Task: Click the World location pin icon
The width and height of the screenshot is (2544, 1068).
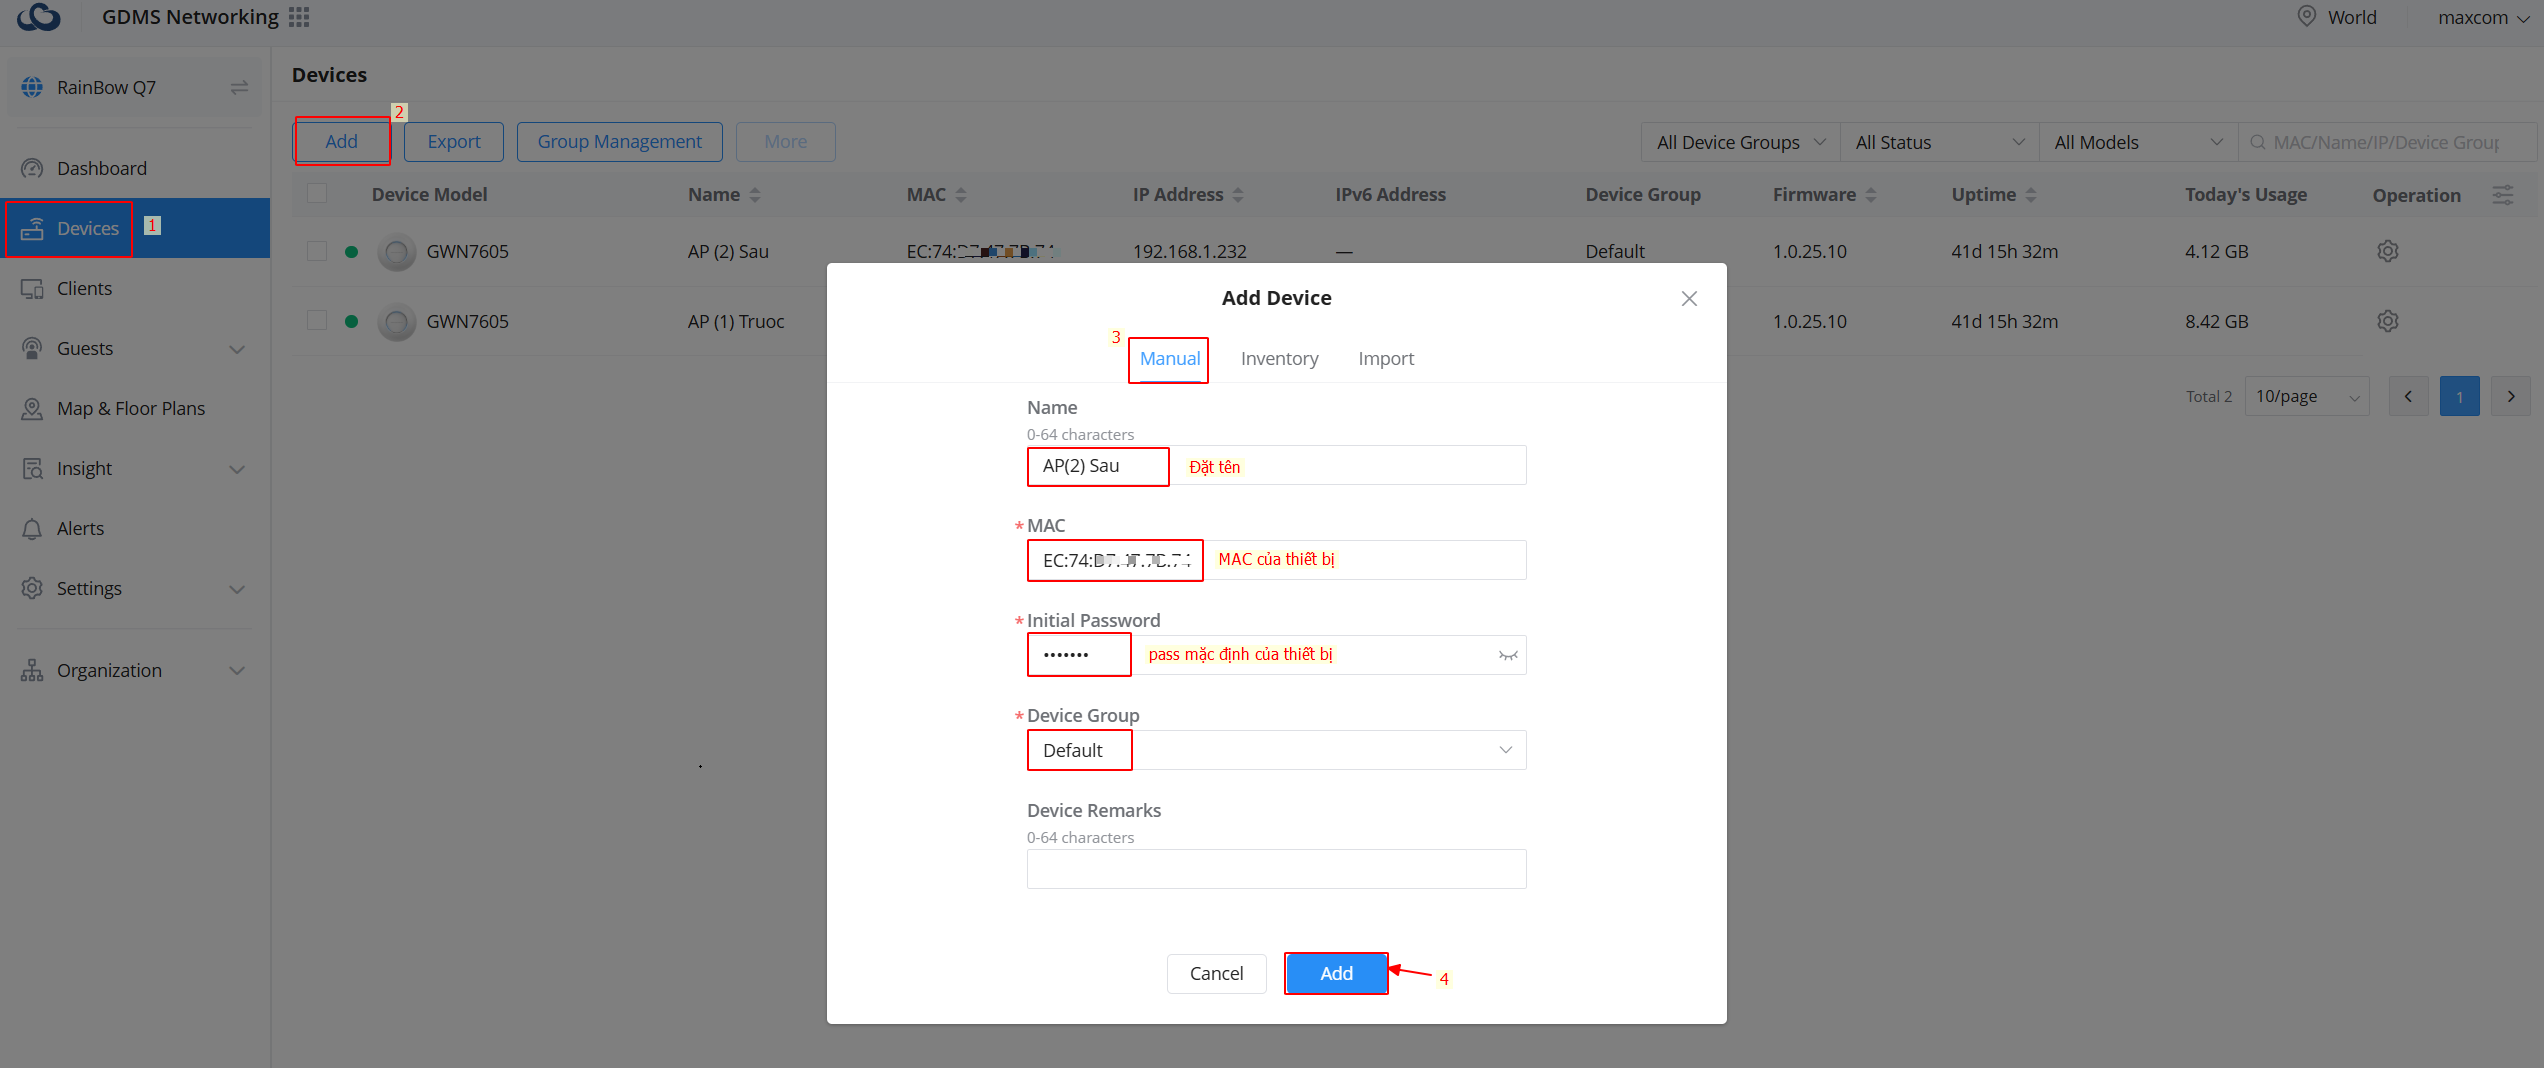Action: 2306,17
